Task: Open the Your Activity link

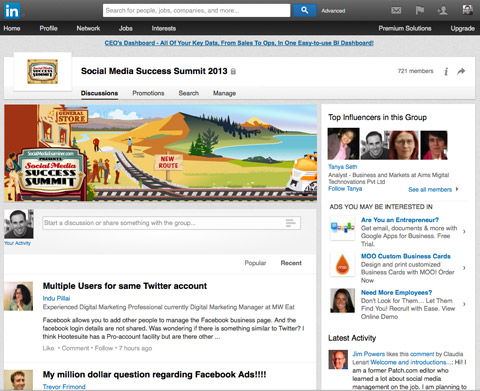Action: tap(17, 243)
